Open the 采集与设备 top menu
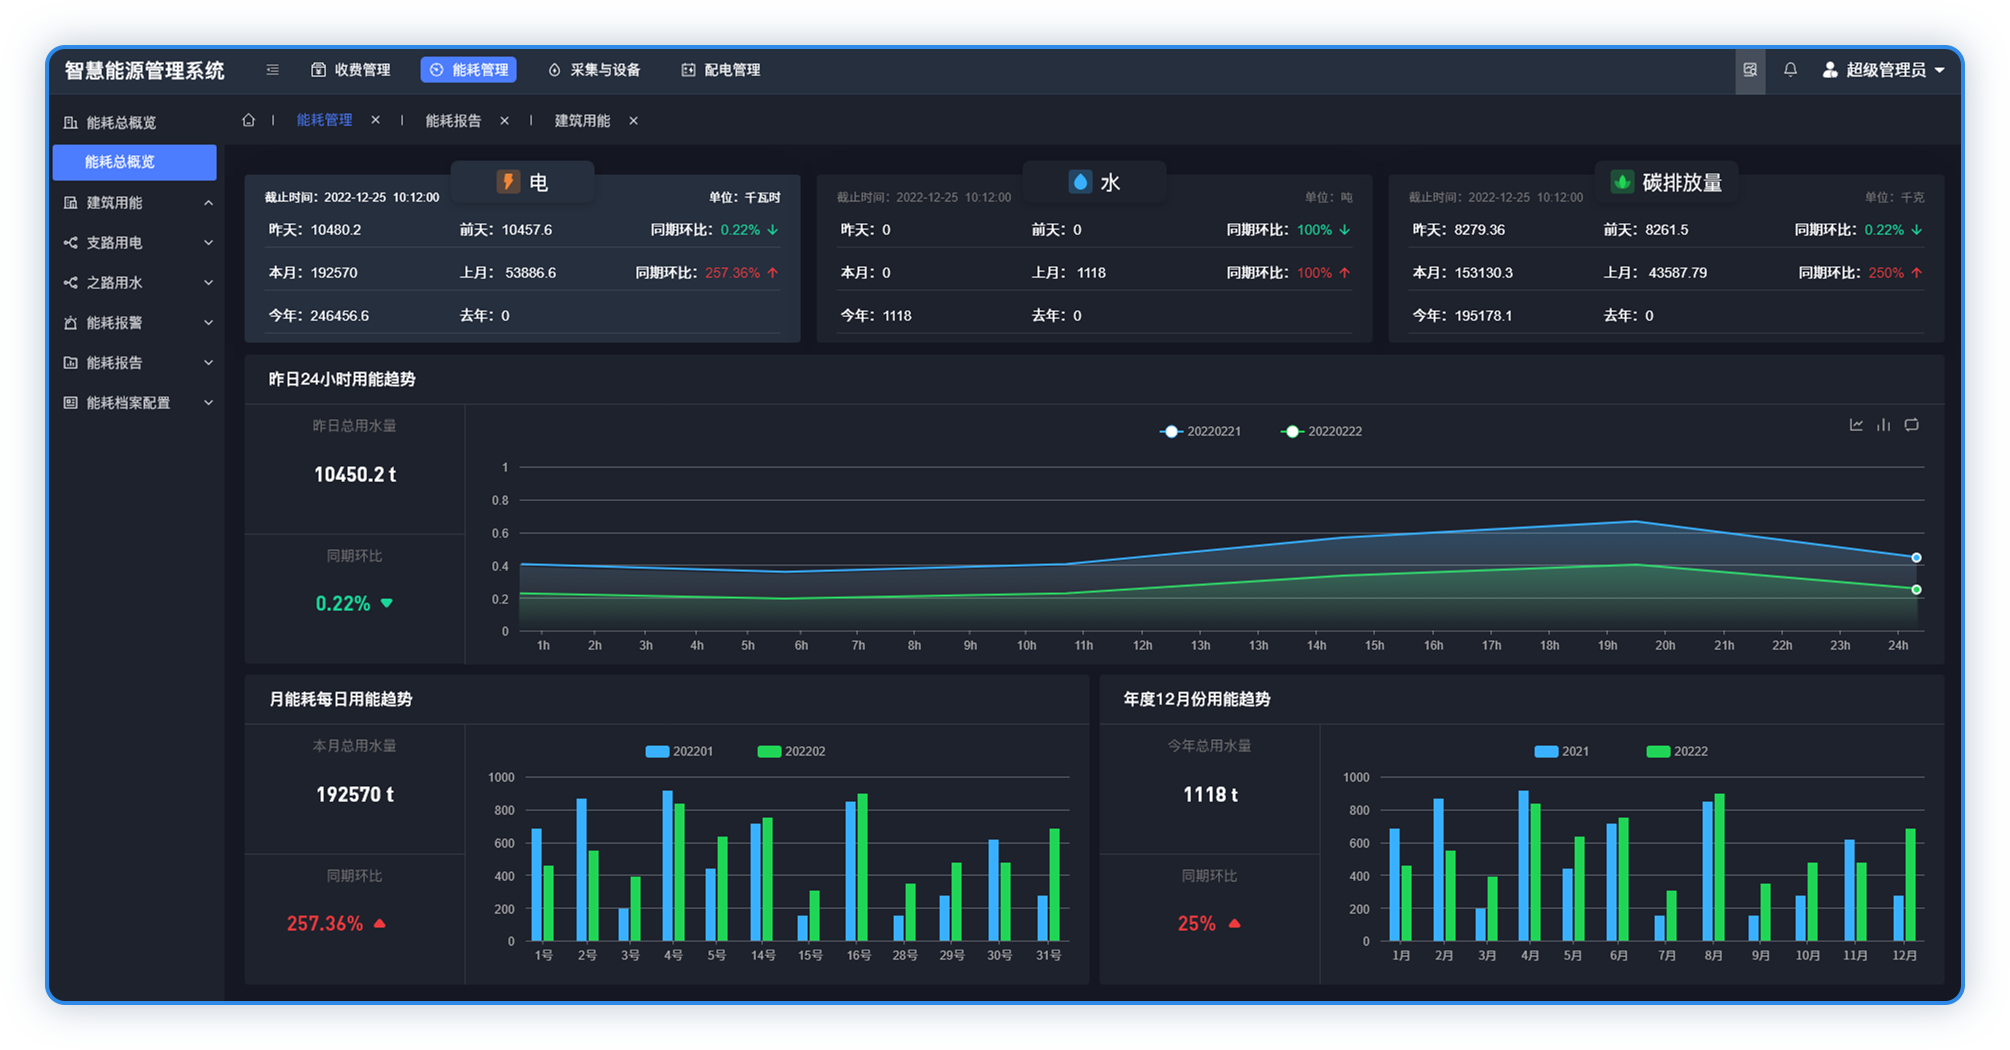2010x1050 pixels. click(594, 70)
